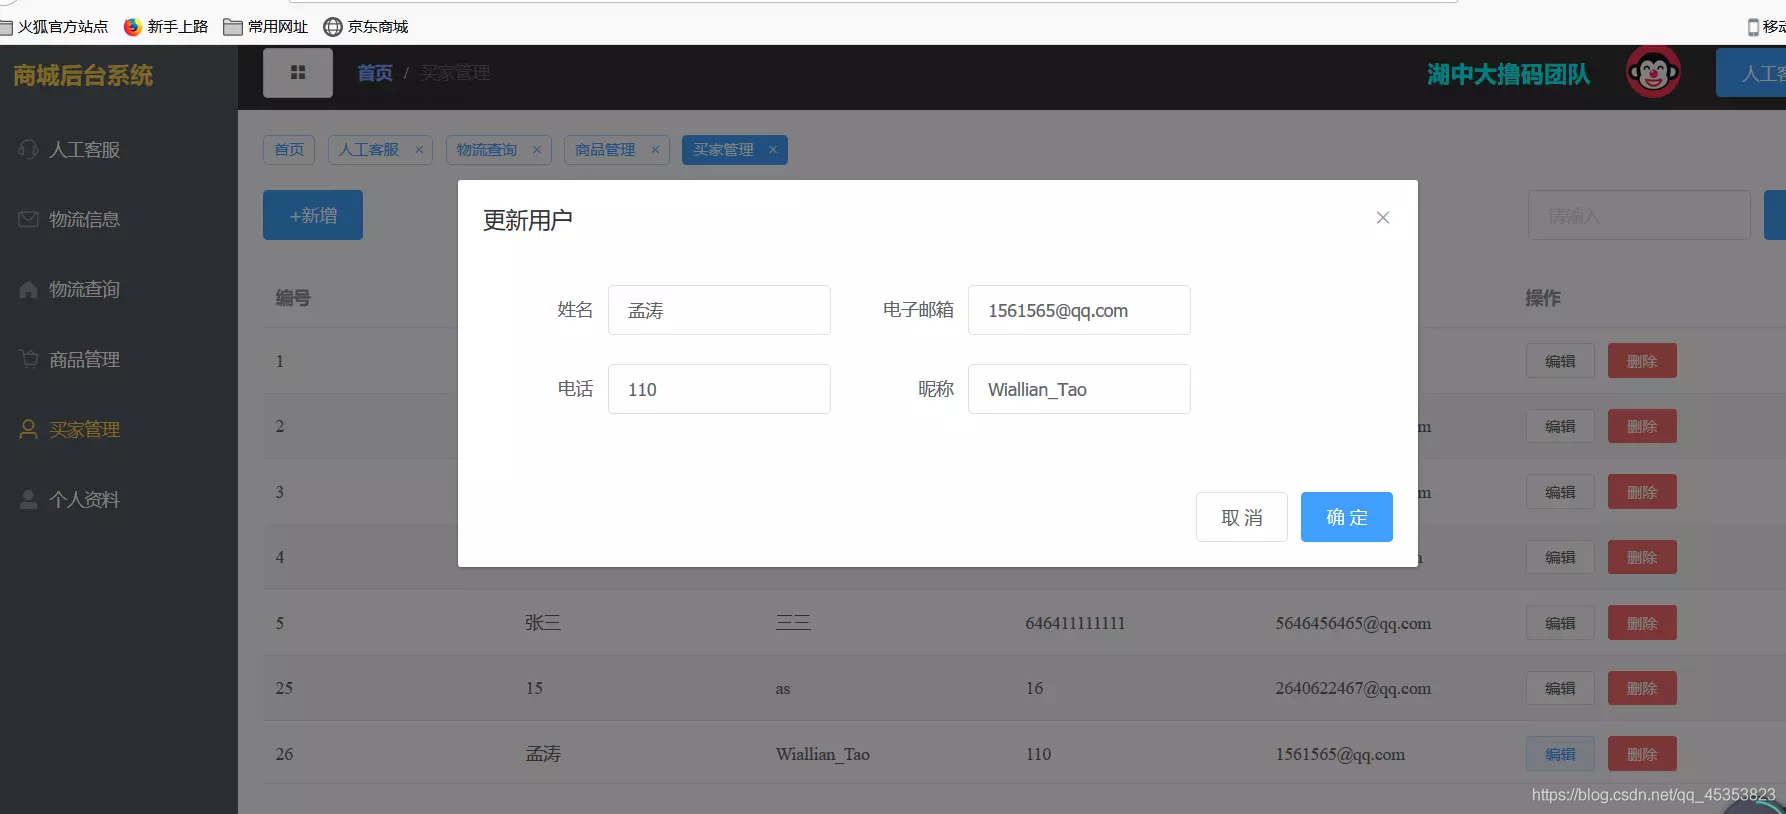Image resolution: width=1786 pixels, height=814 pixels.
Task: Delete row 2 with 删除 button
Action: click(1642, 426)
